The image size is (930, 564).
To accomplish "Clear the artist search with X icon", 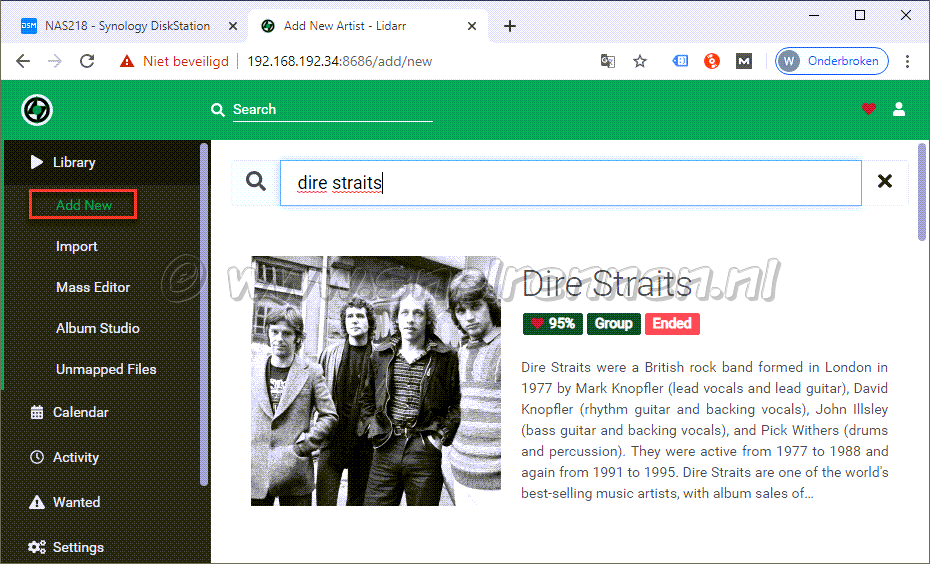I will [885, 181].
